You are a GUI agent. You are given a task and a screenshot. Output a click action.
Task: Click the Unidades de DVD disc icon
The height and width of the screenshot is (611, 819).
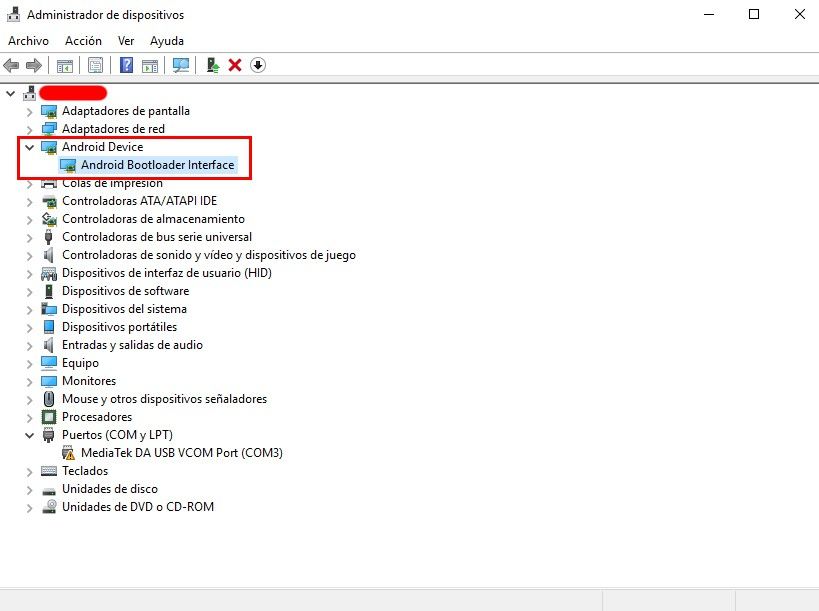[x=49, y=507]
